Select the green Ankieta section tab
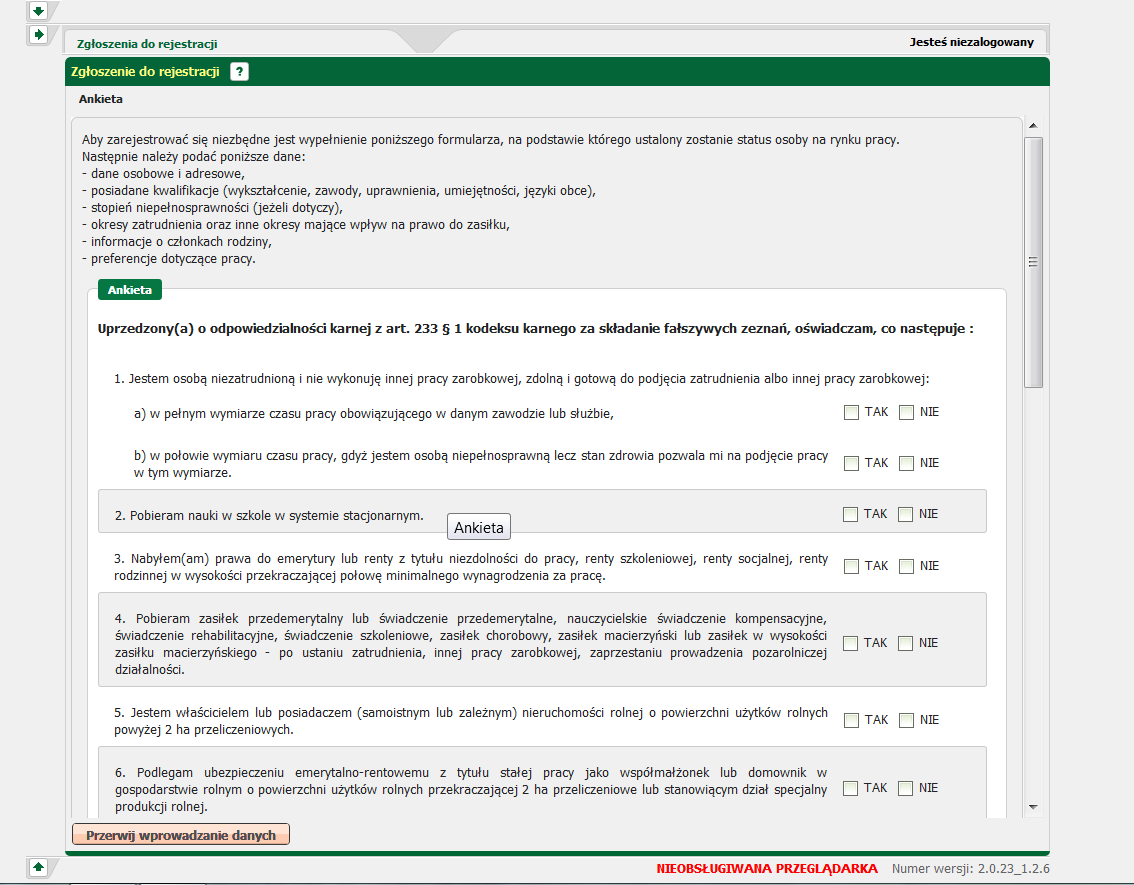This screenshot has height=885, width=1134. click(129, 290)
